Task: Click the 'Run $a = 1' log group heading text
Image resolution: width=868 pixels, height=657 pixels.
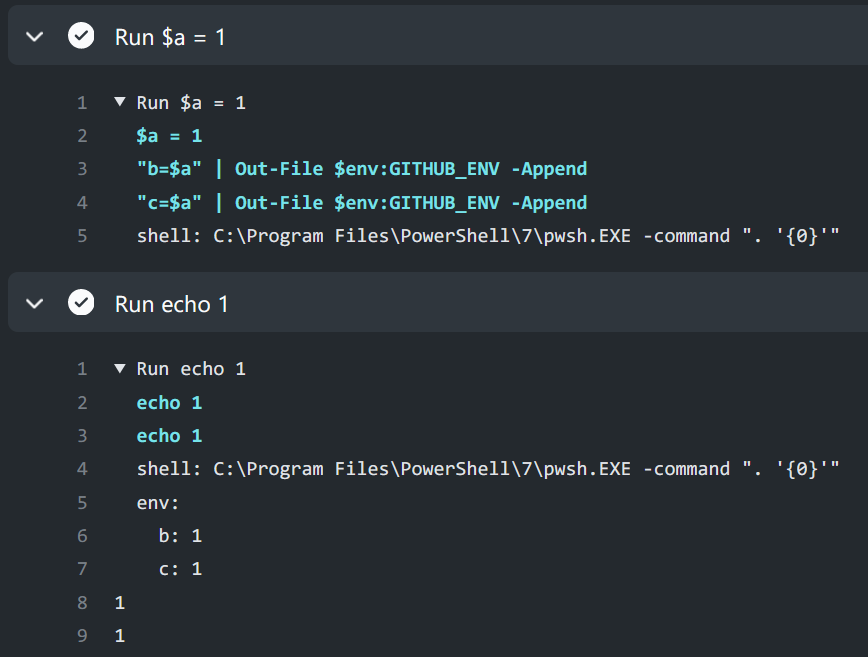Action: tap(191, 103)
